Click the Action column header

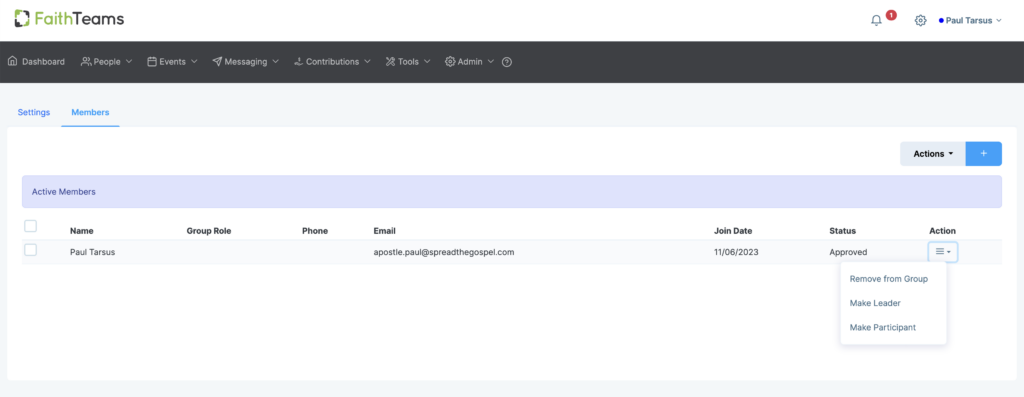[942, 230]
